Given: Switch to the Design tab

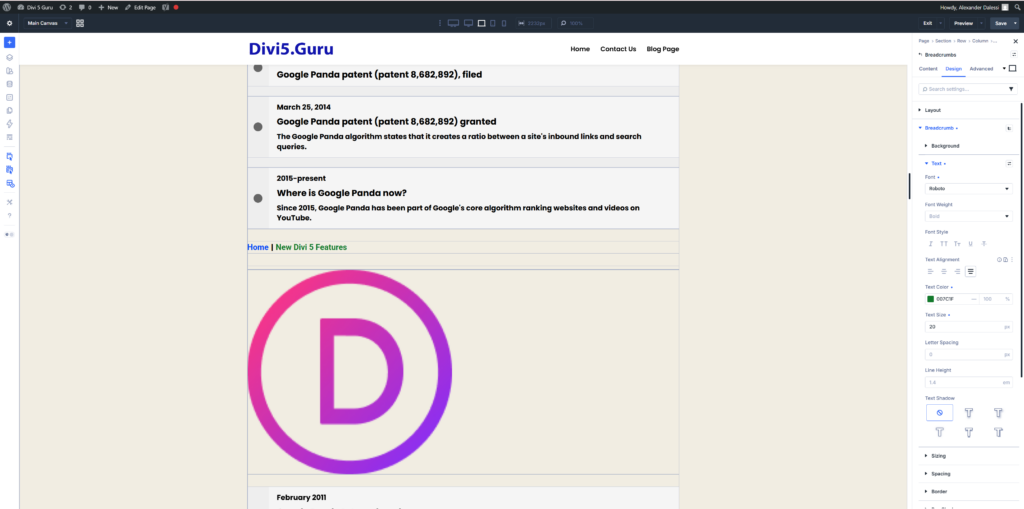Looking at the screenshot, I should [953, 69].
